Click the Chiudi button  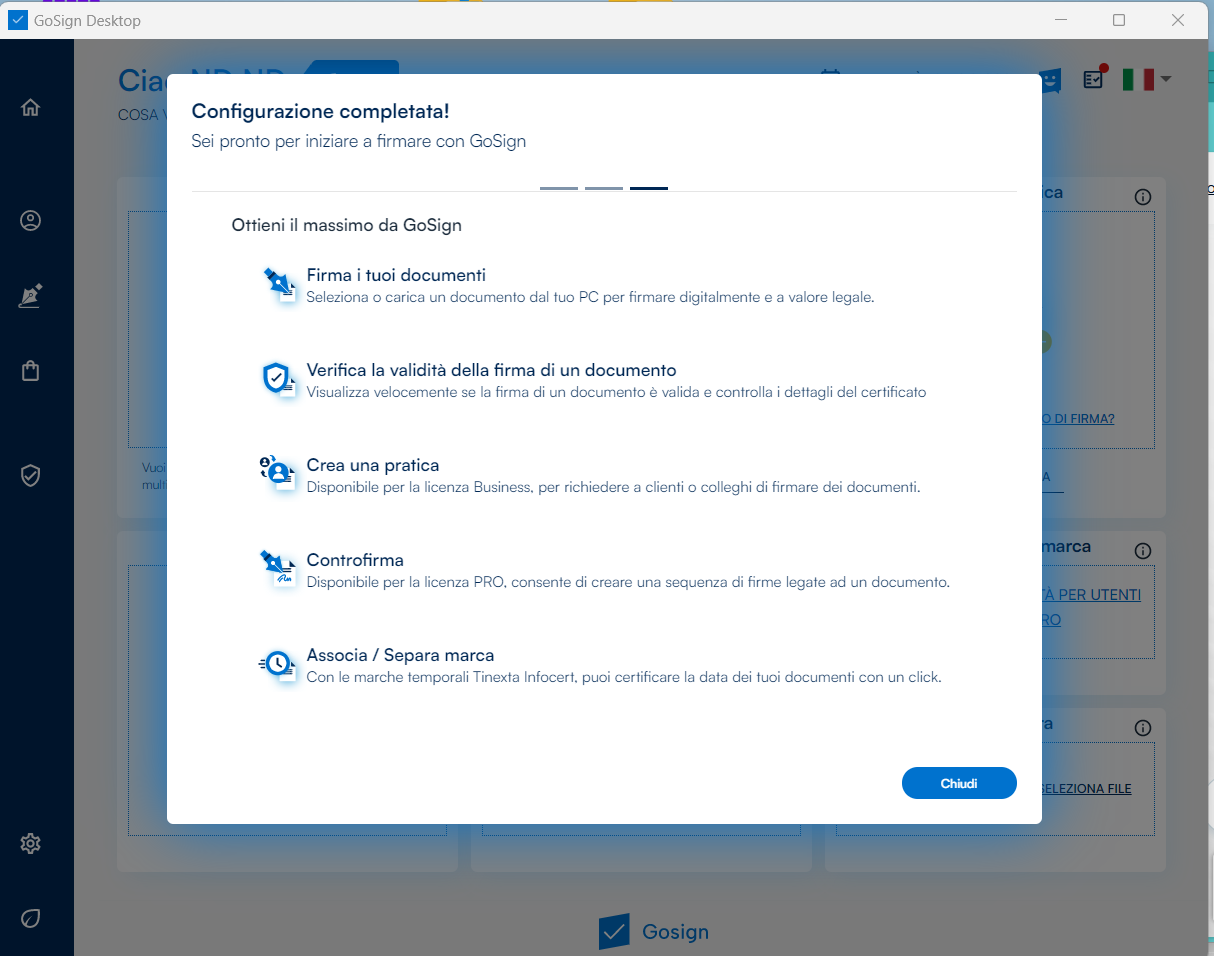pos(958,783)
